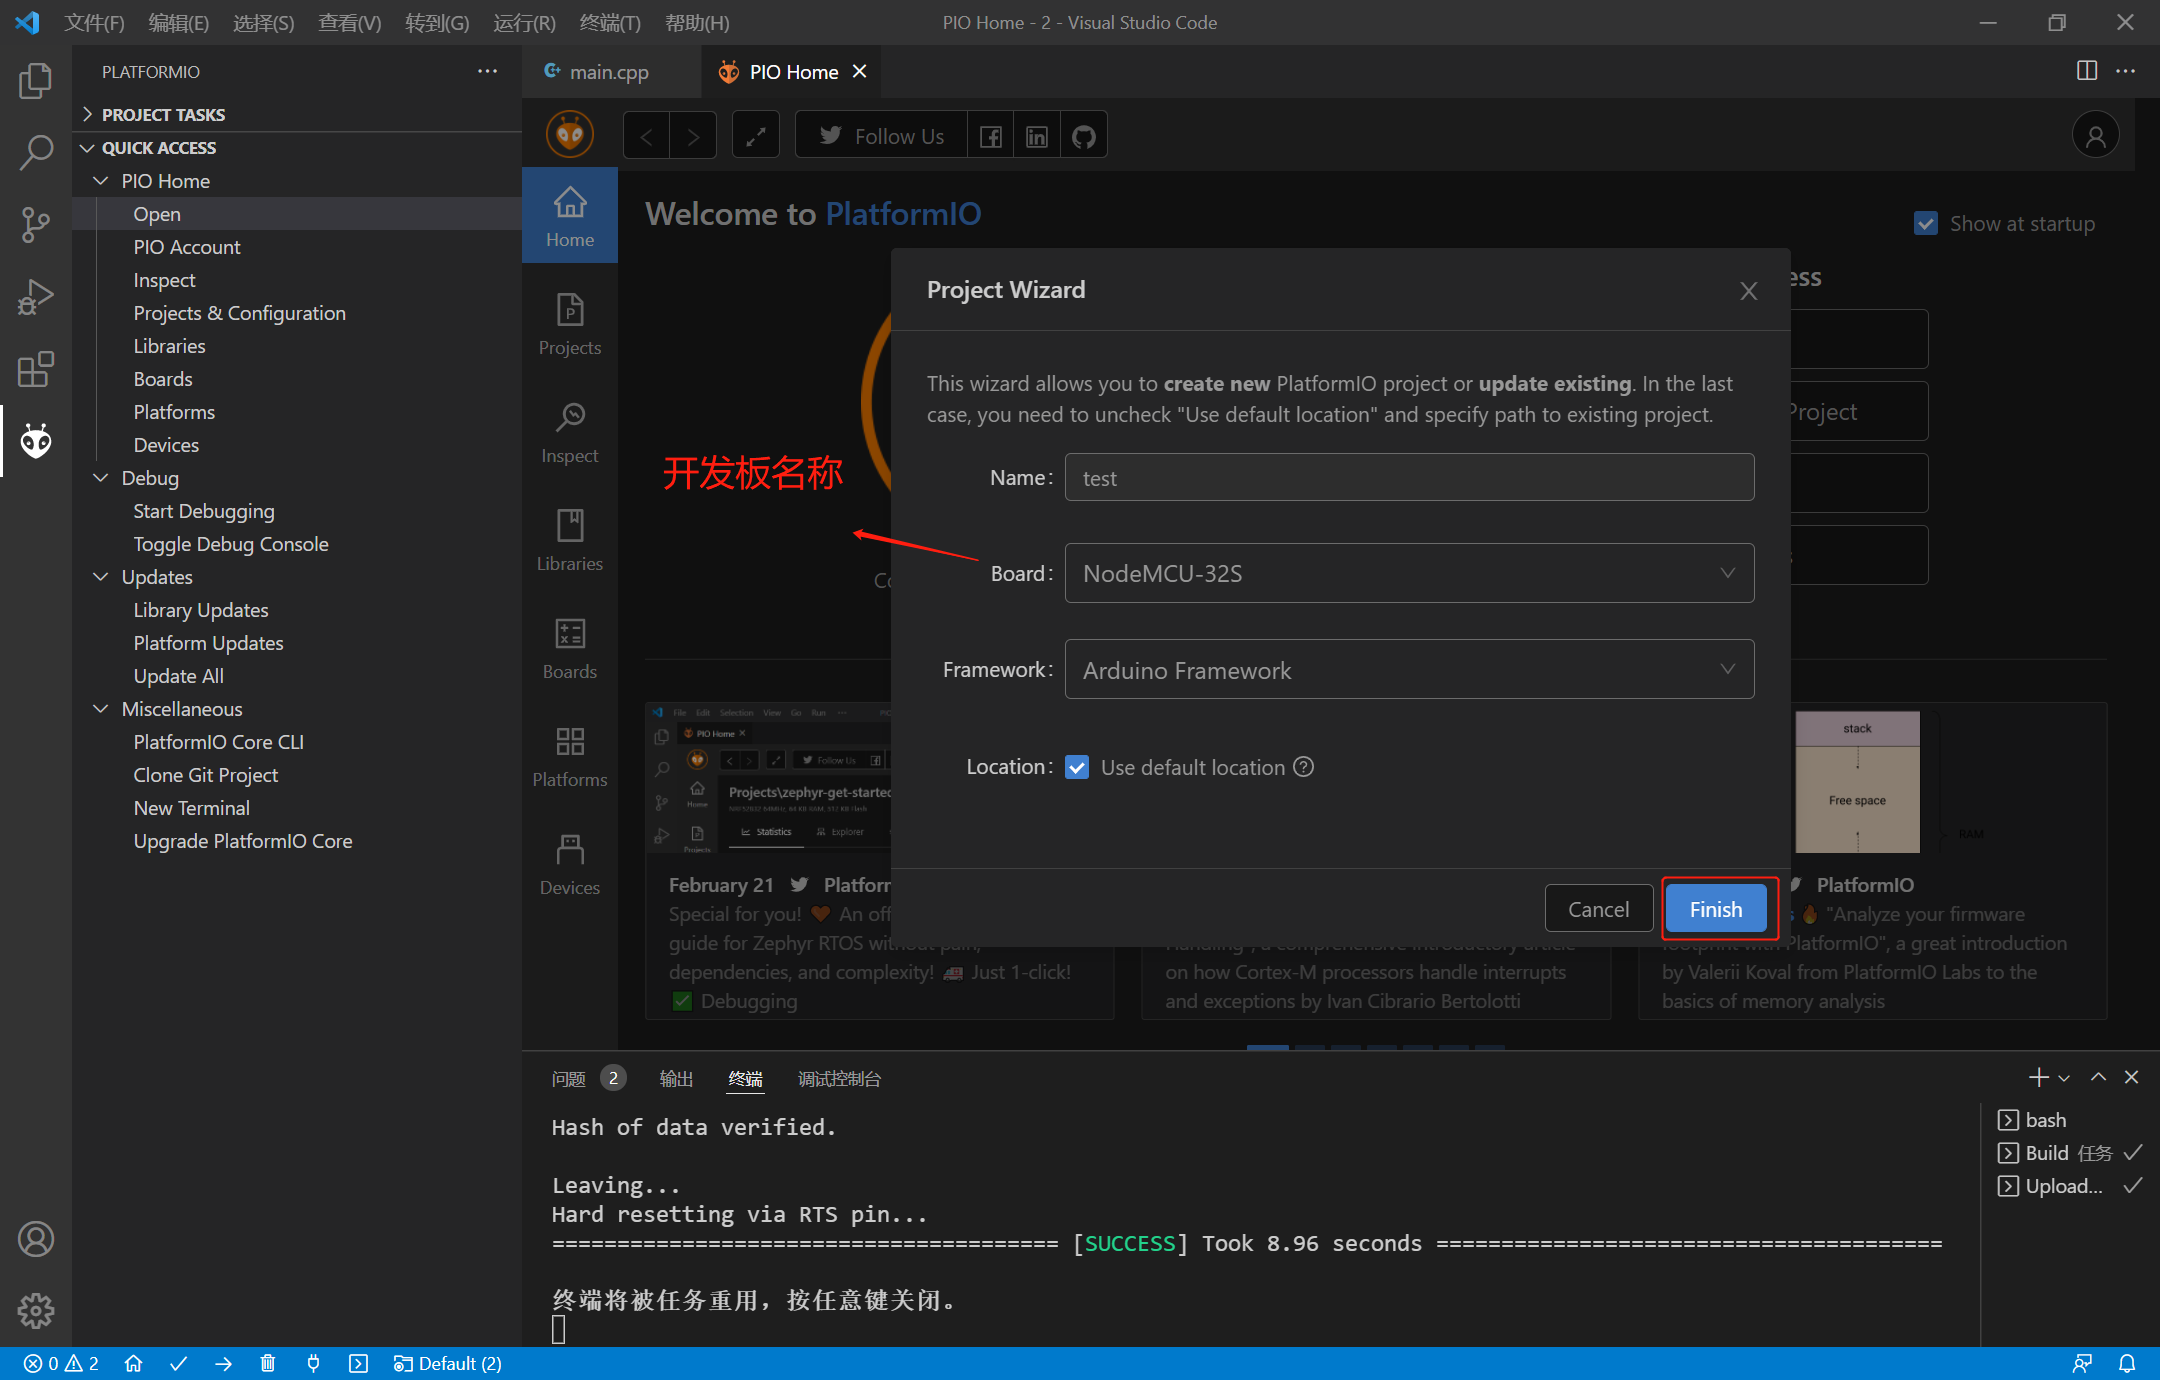Screen dimensions: 2160x1380
Task: Close the Project Wizard dialog
Action: [x=1749, y=291]
